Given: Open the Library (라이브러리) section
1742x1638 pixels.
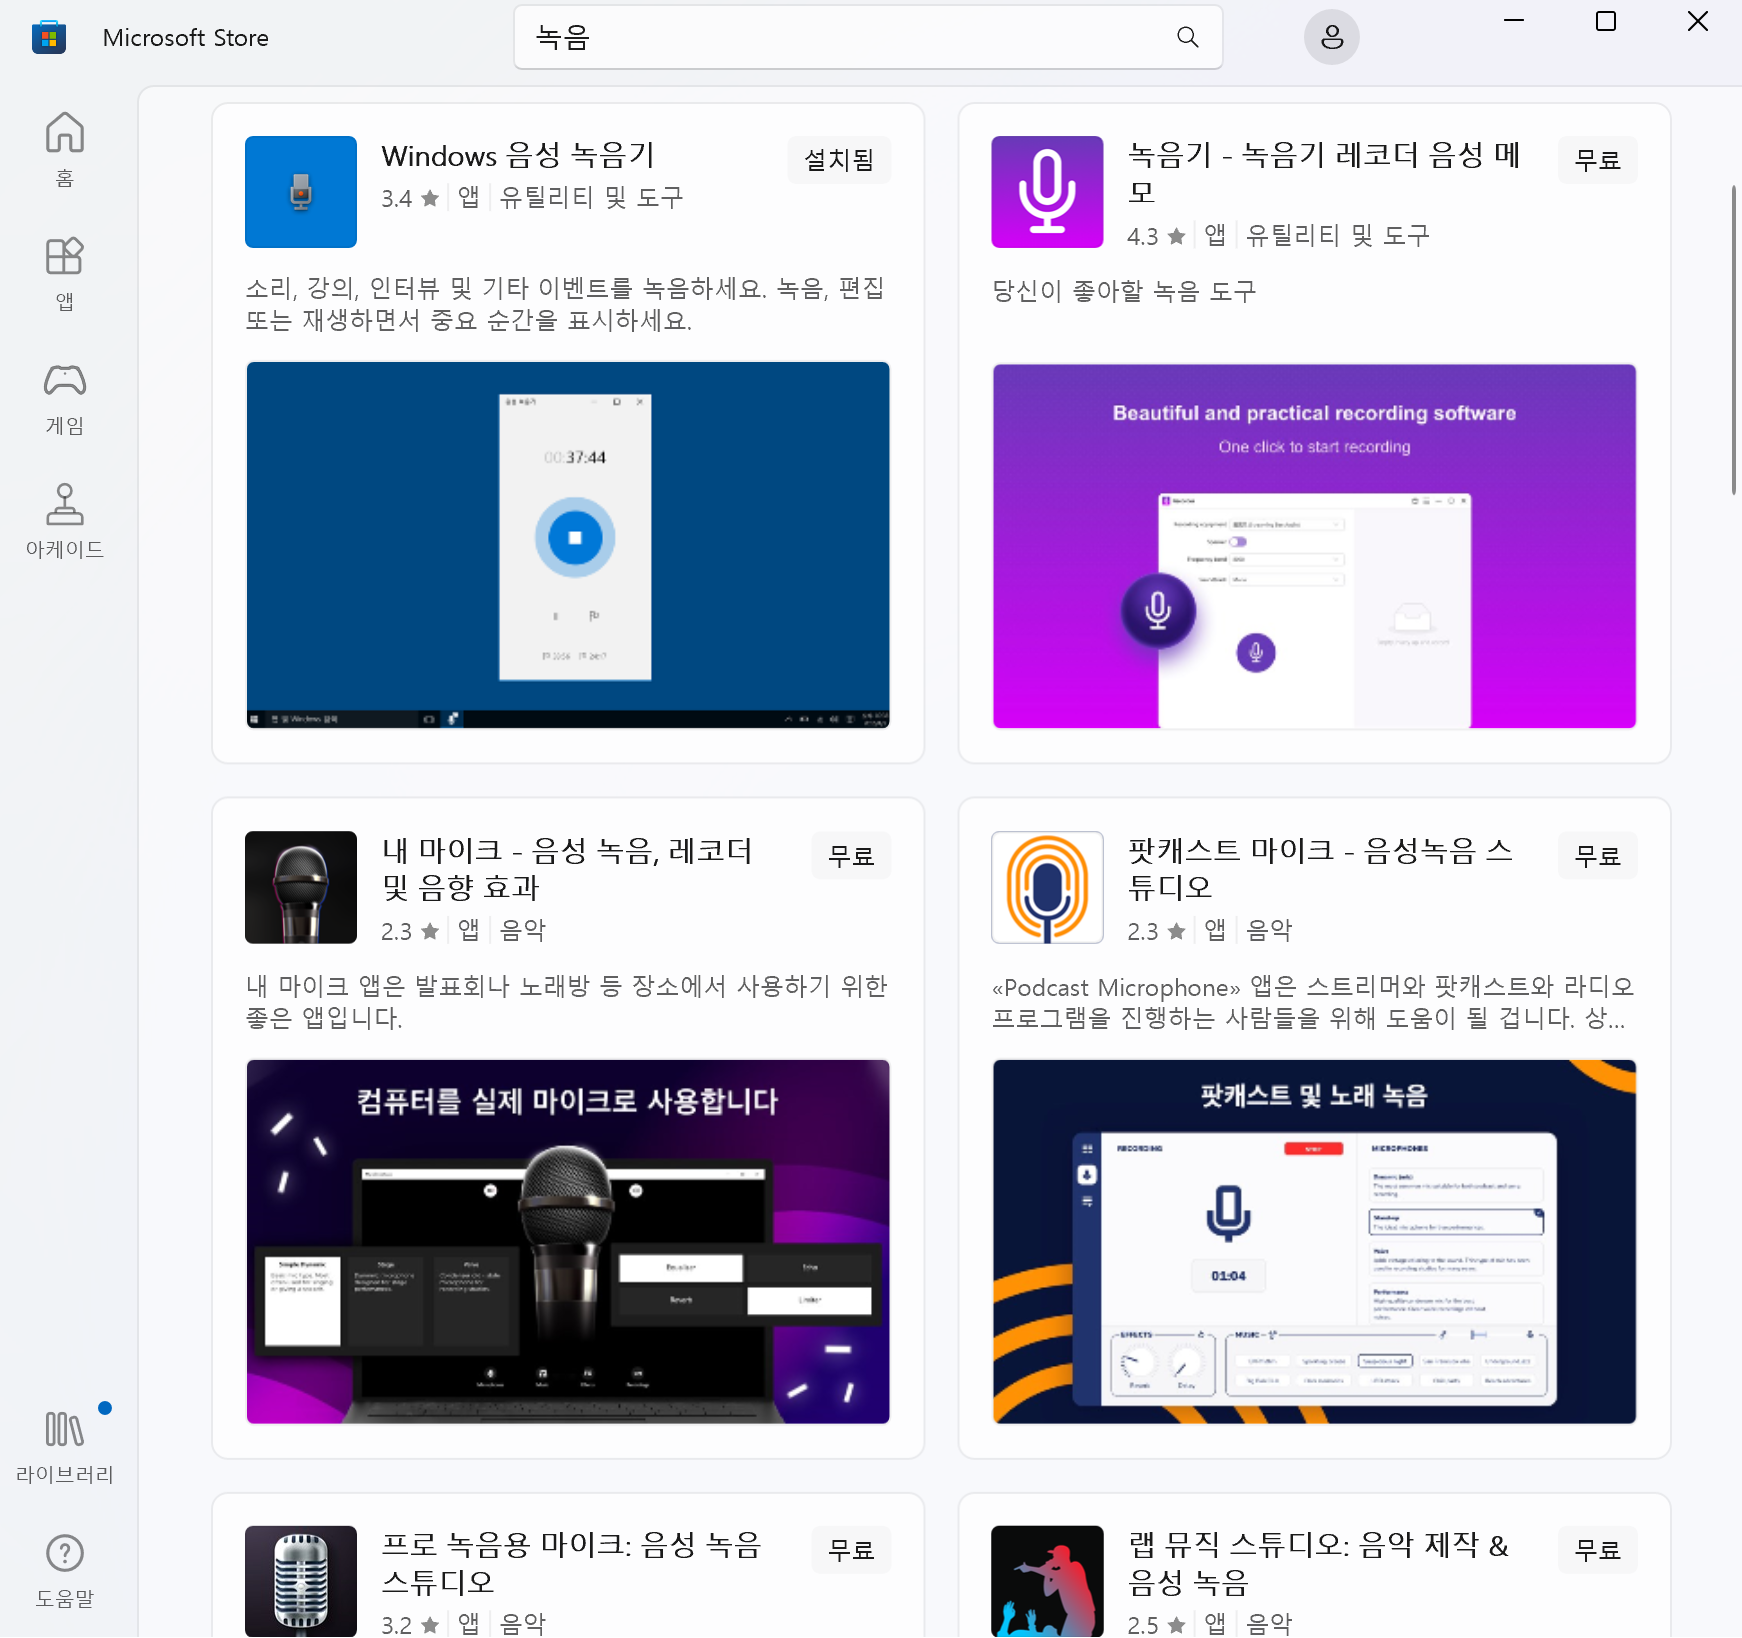Looking at the screenshot, I should (x=65, y=1446).
